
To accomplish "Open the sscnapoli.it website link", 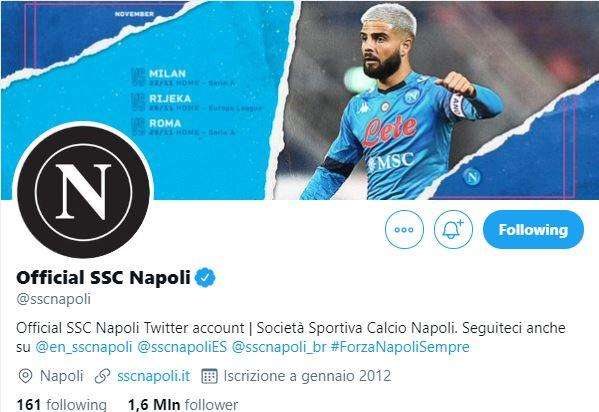I will 153,376.
